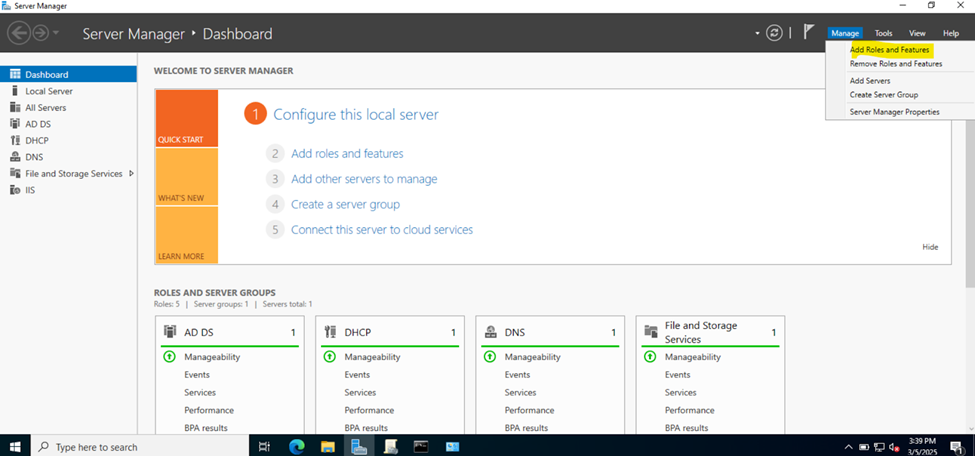Select the WHAT'S NEW tile
The height and width of the screenshot is (456, 975).
(187, 177)
